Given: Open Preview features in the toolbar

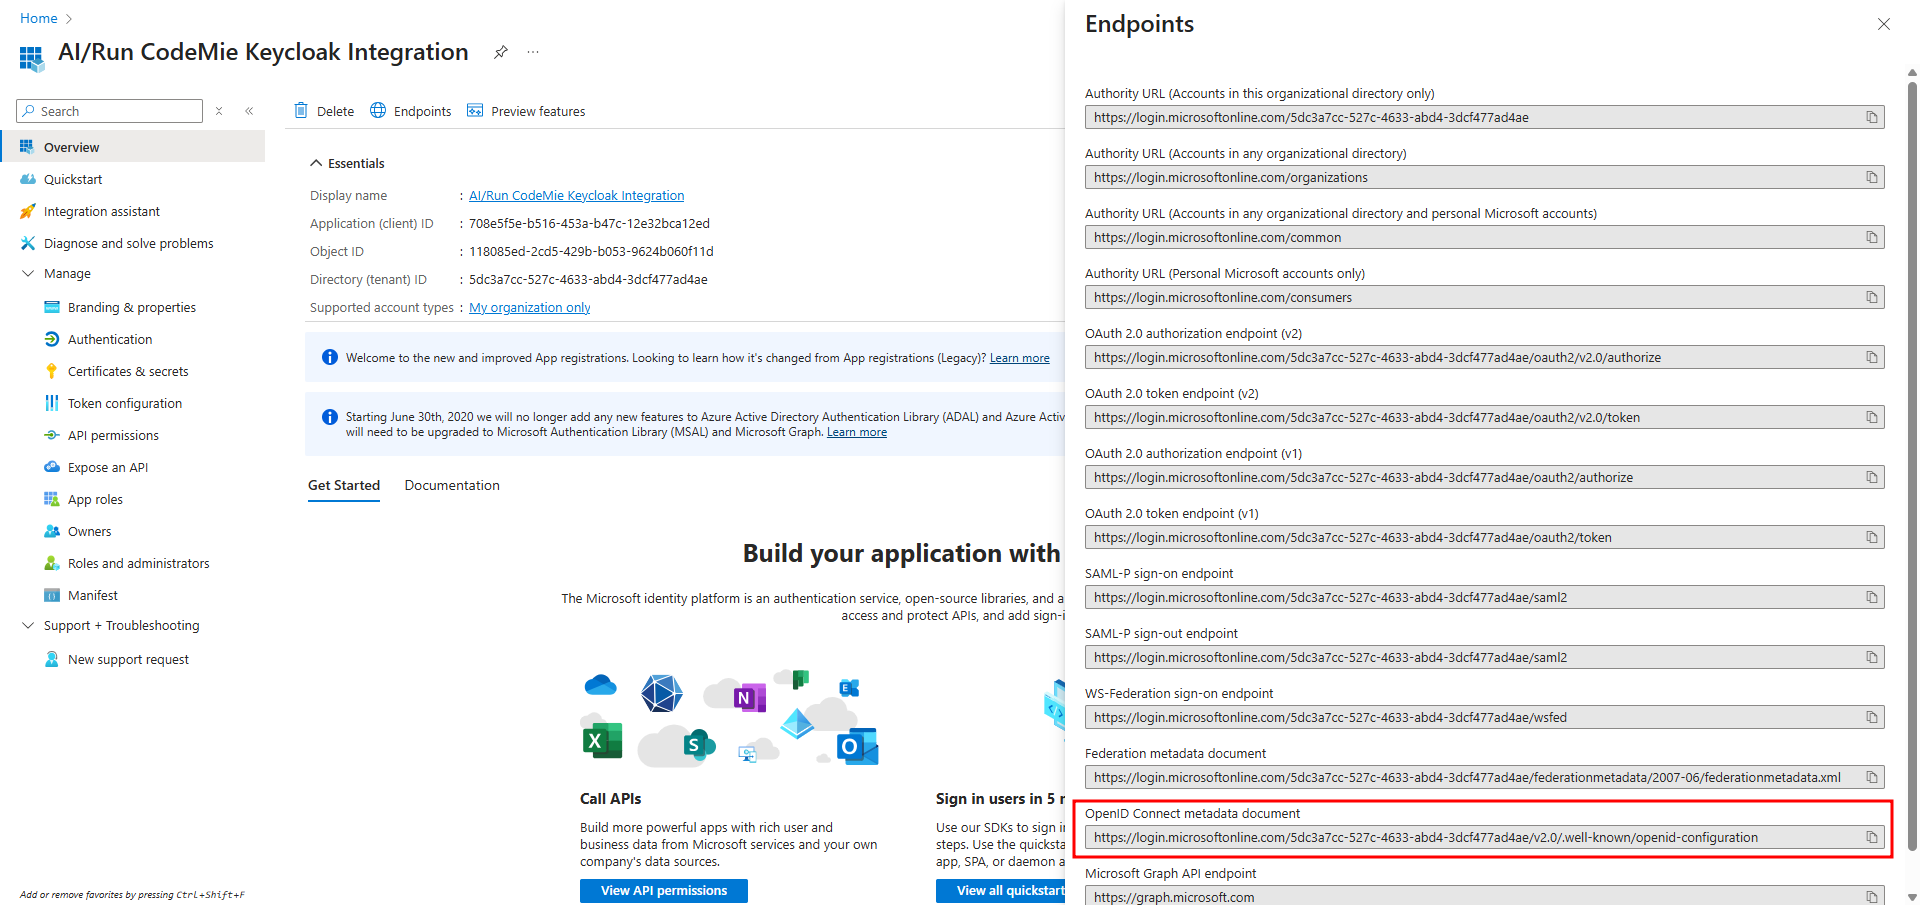Looking at the screenshot, I should click(x=526, y=111).
